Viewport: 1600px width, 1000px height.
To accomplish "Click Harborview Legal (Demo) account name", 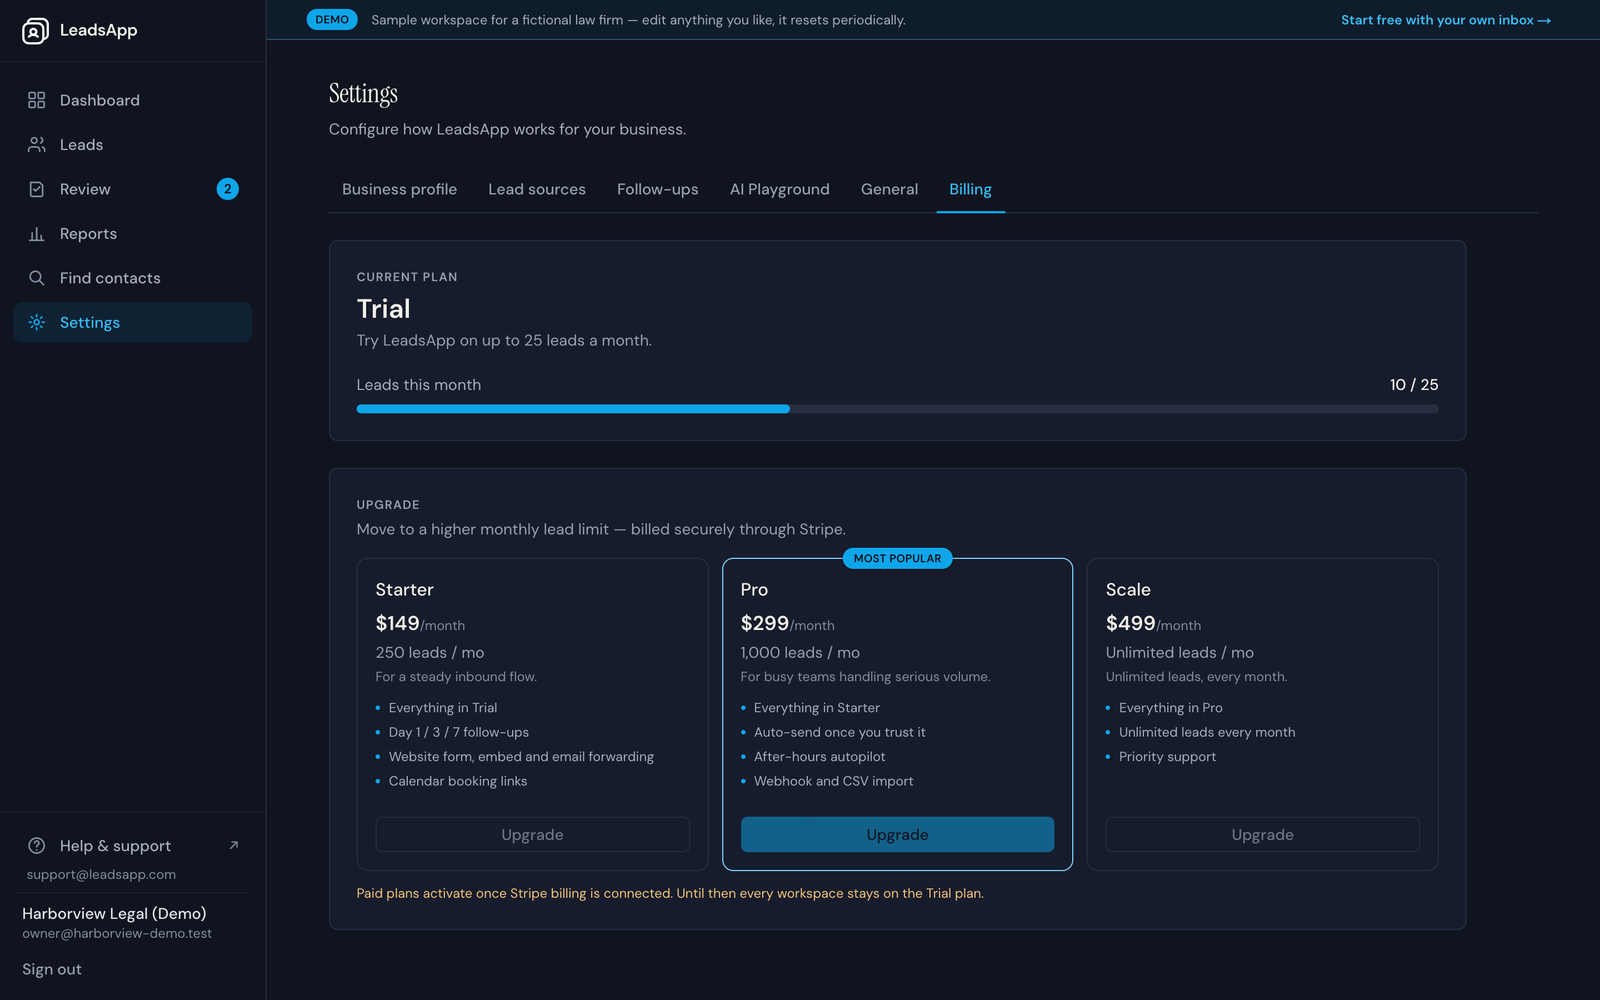I will 114,913.
